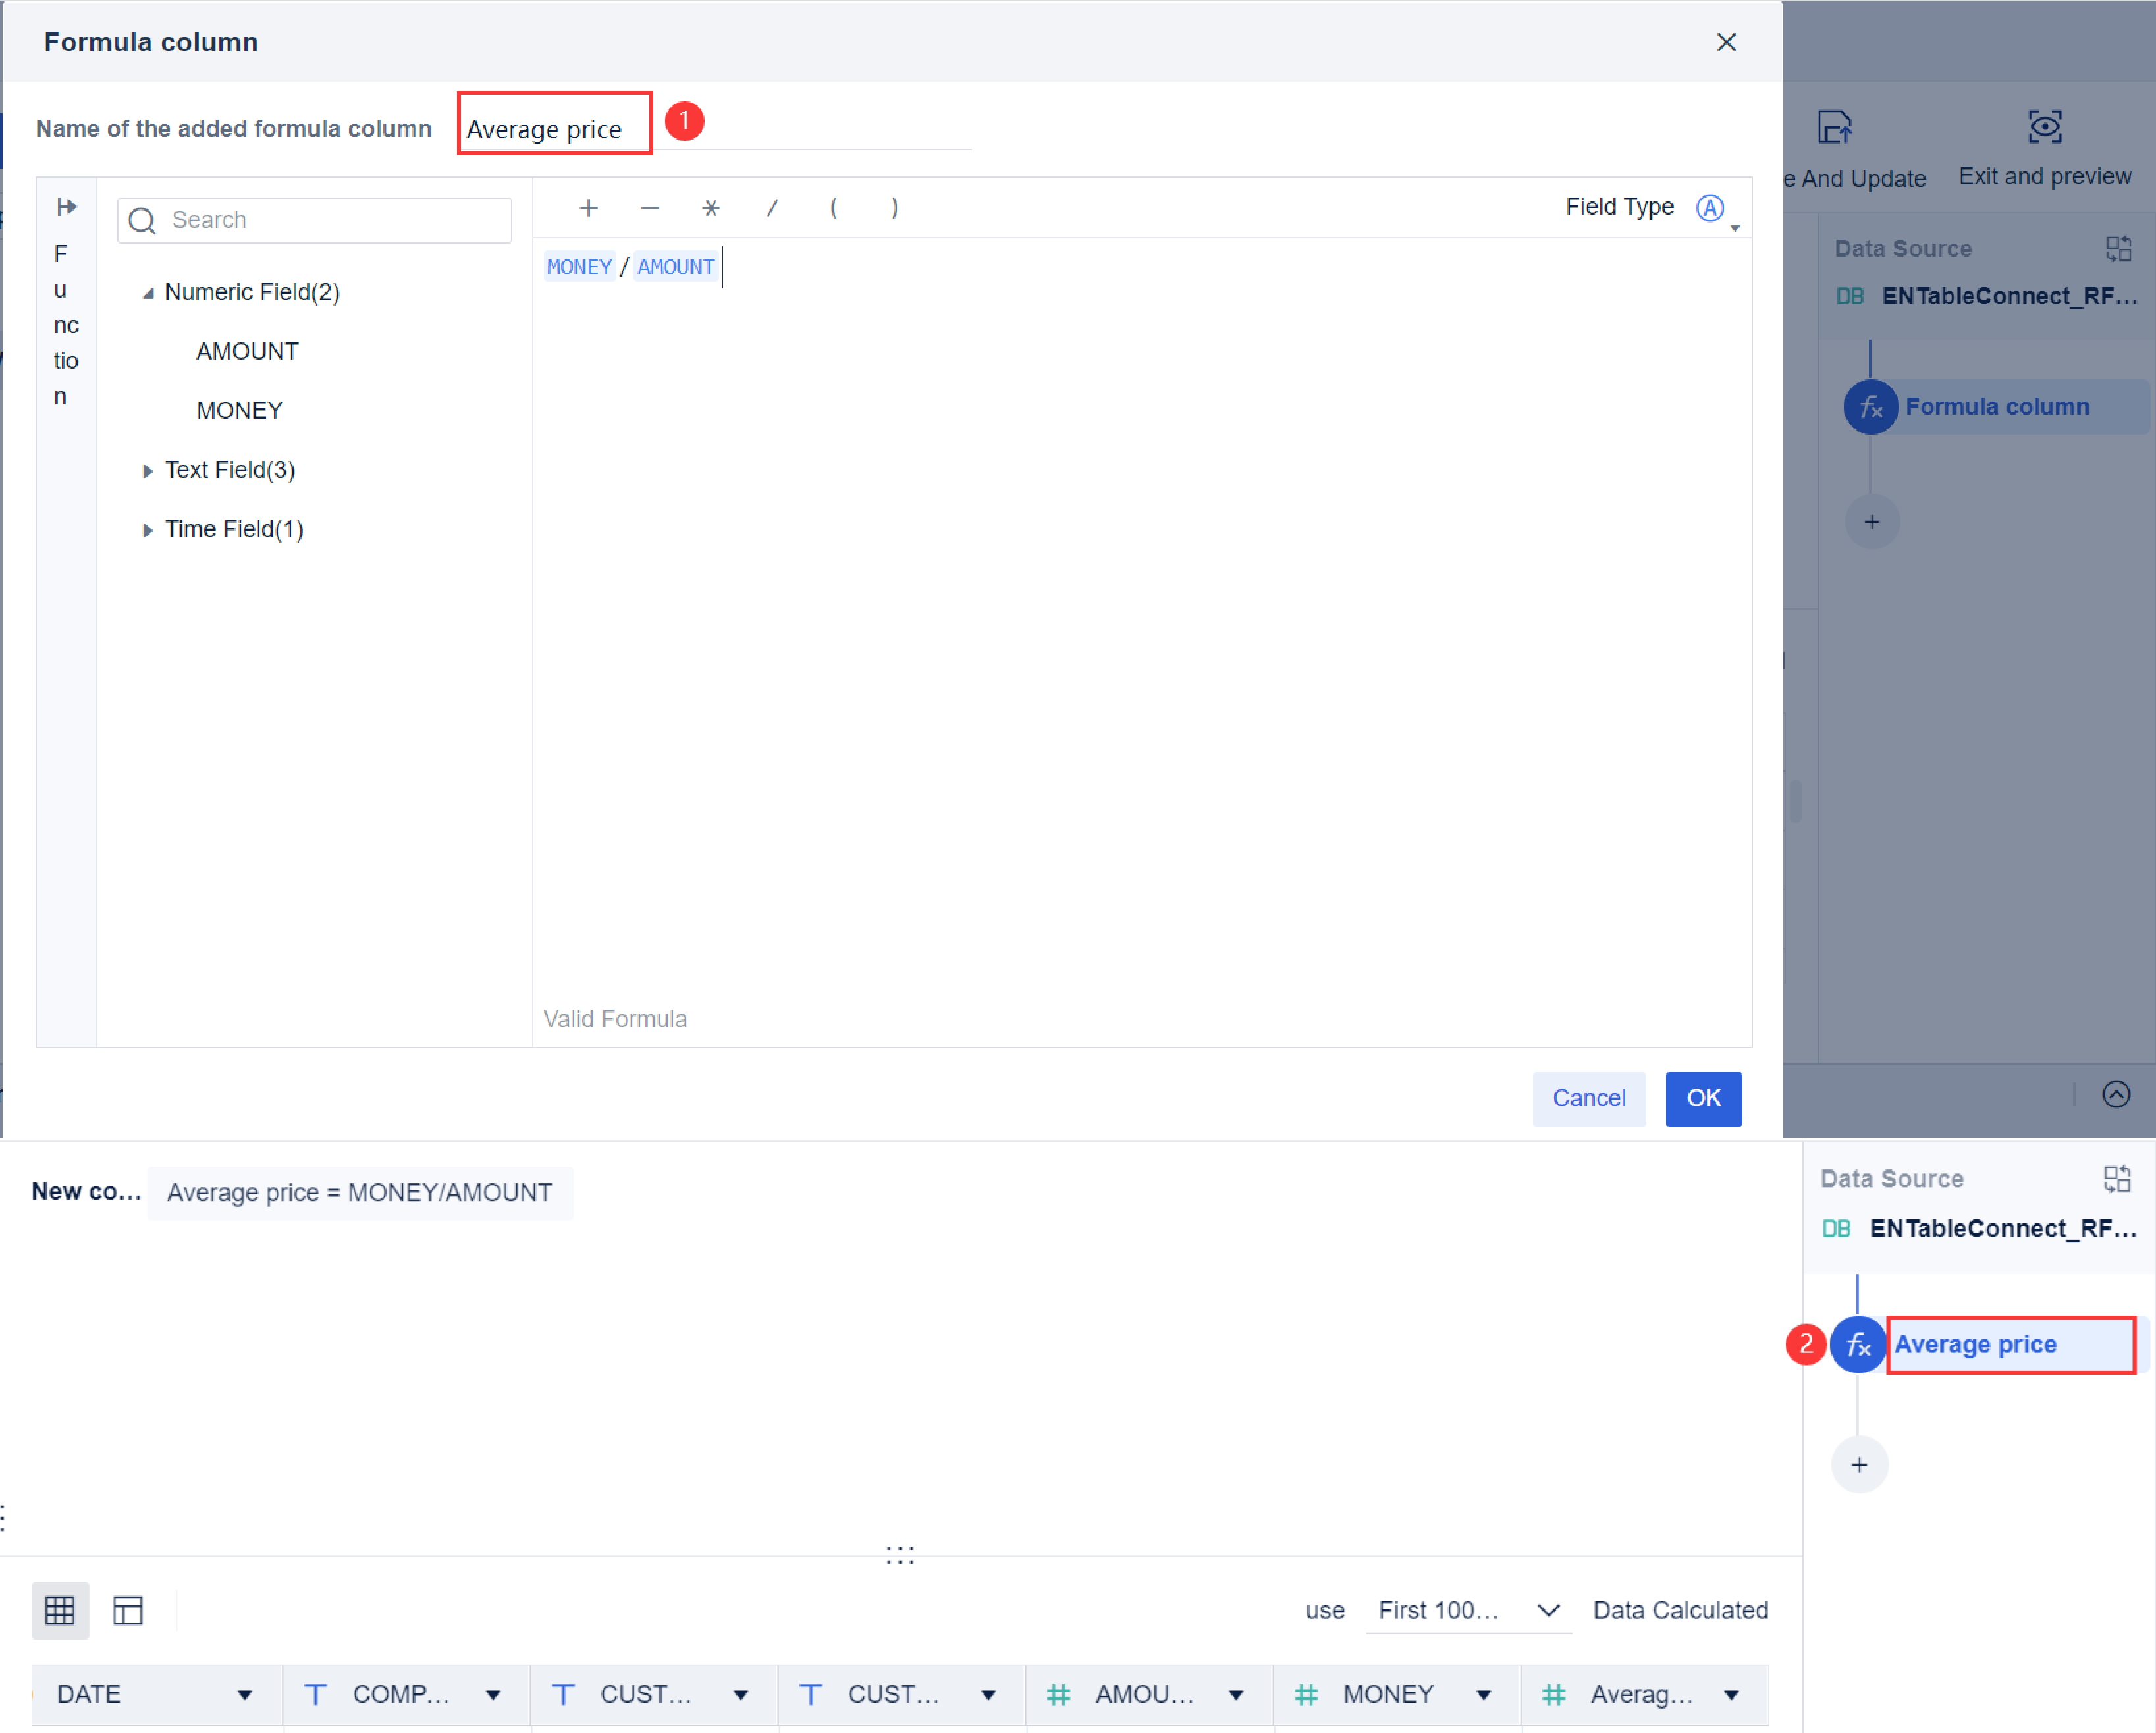Click the OK button to confirm formula
The height and width of the screenshot is (1733, 2156).
(x=1703, y=1098)
